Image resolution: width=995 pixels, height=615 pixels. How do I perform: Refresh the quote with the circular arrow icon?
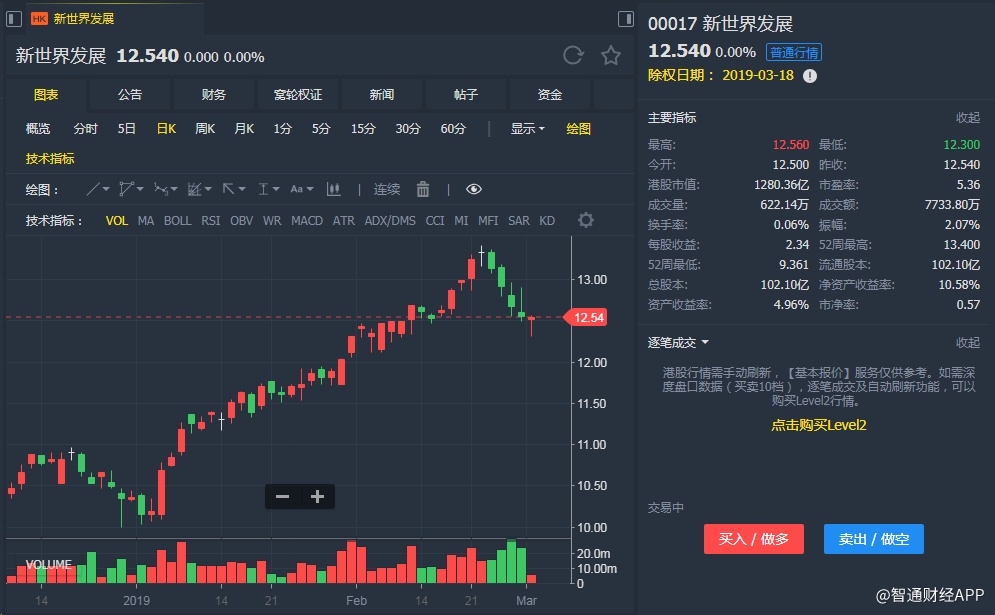click(x=573, y=56)
